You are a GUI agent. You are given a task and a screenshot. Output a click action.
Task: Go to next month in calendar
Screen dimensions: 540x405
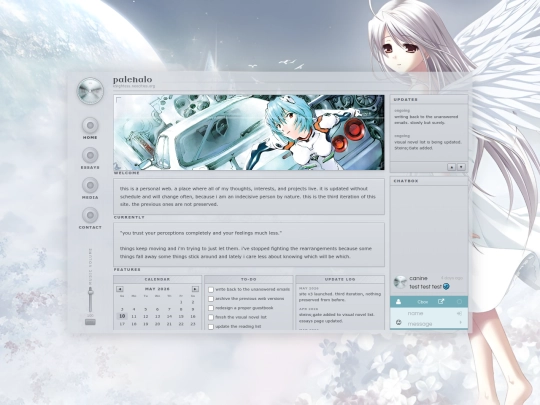[x=195, y=289]
